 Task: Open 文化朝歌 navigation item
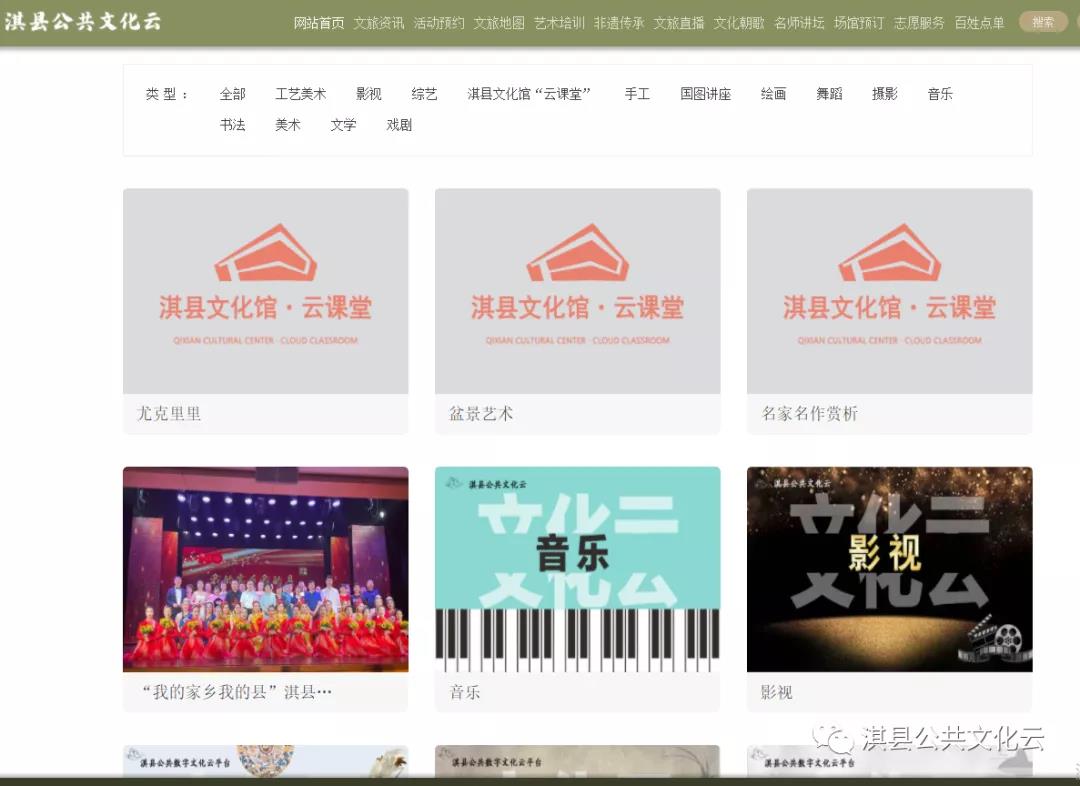click(738, 23)
